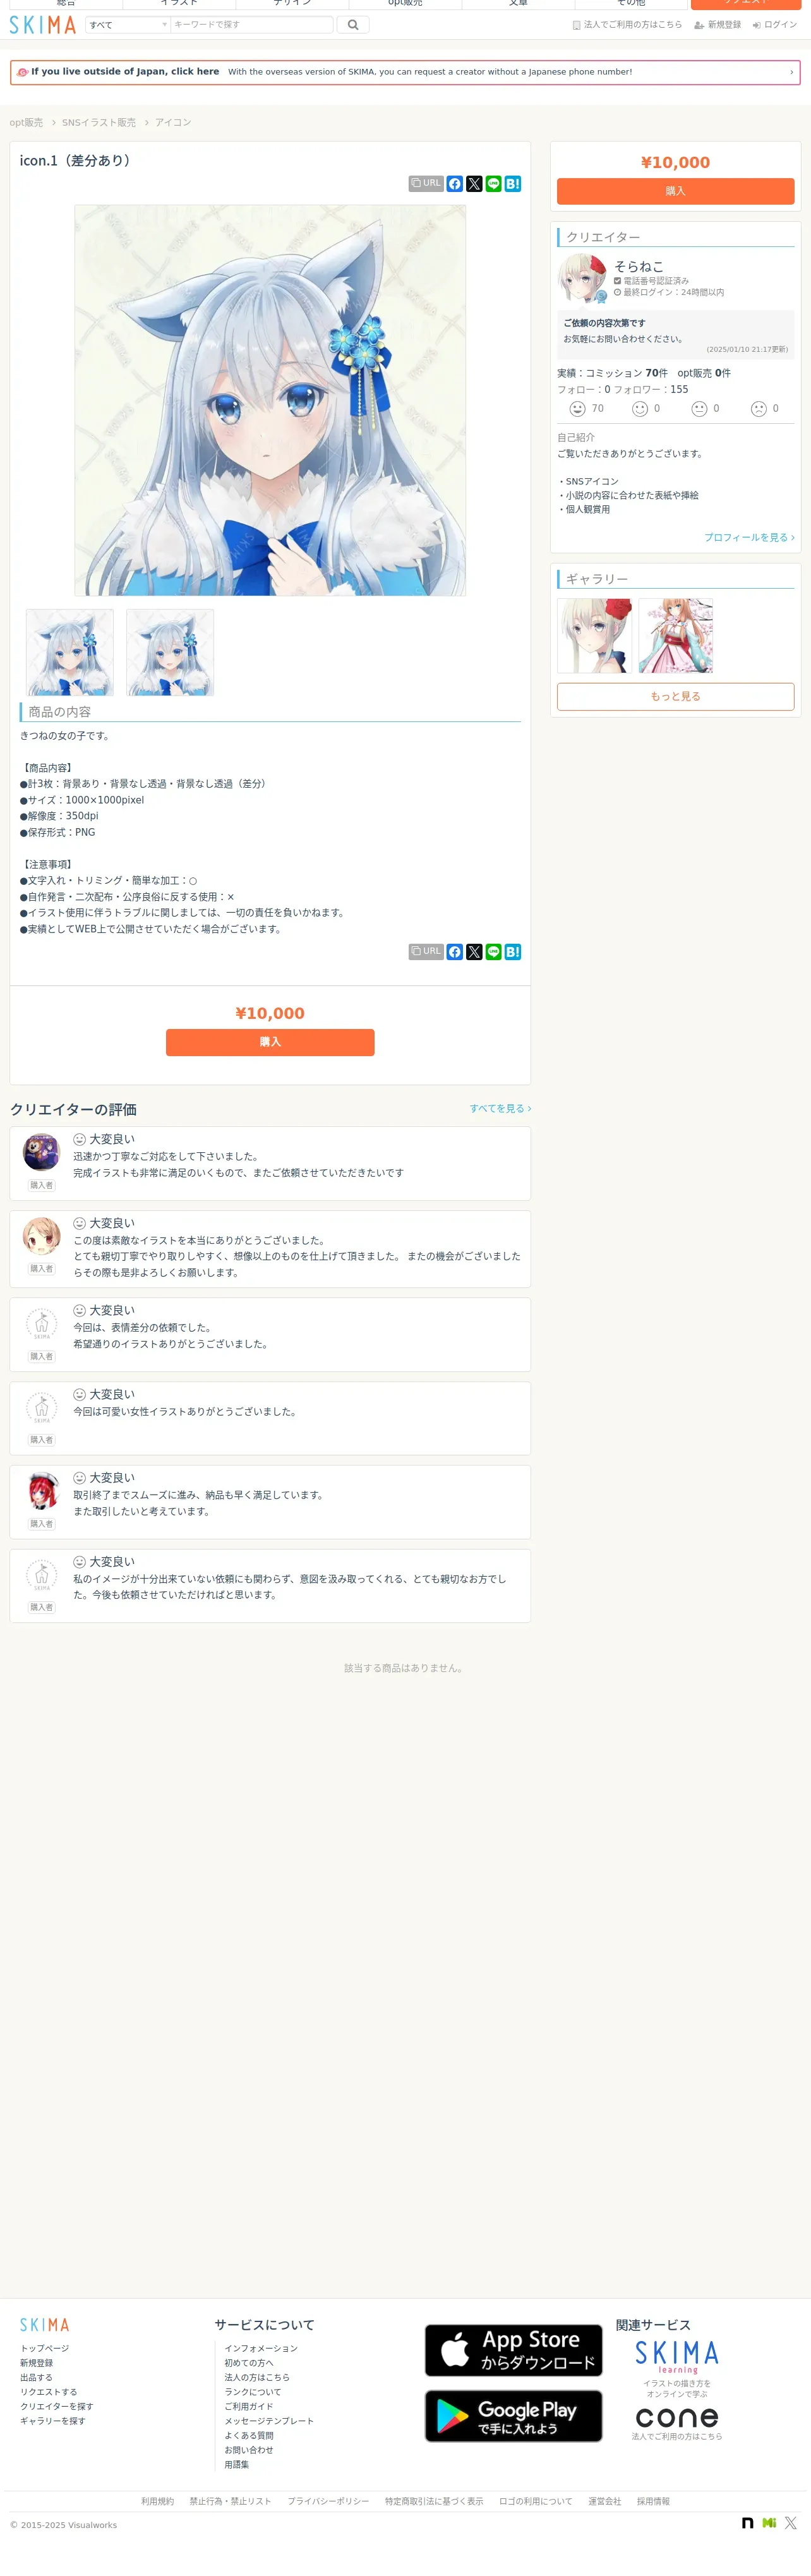Viewport: 811px width, 2576px height.
Task: Copy the URL using the lower URL button
Action: click(x=426, y=952)
